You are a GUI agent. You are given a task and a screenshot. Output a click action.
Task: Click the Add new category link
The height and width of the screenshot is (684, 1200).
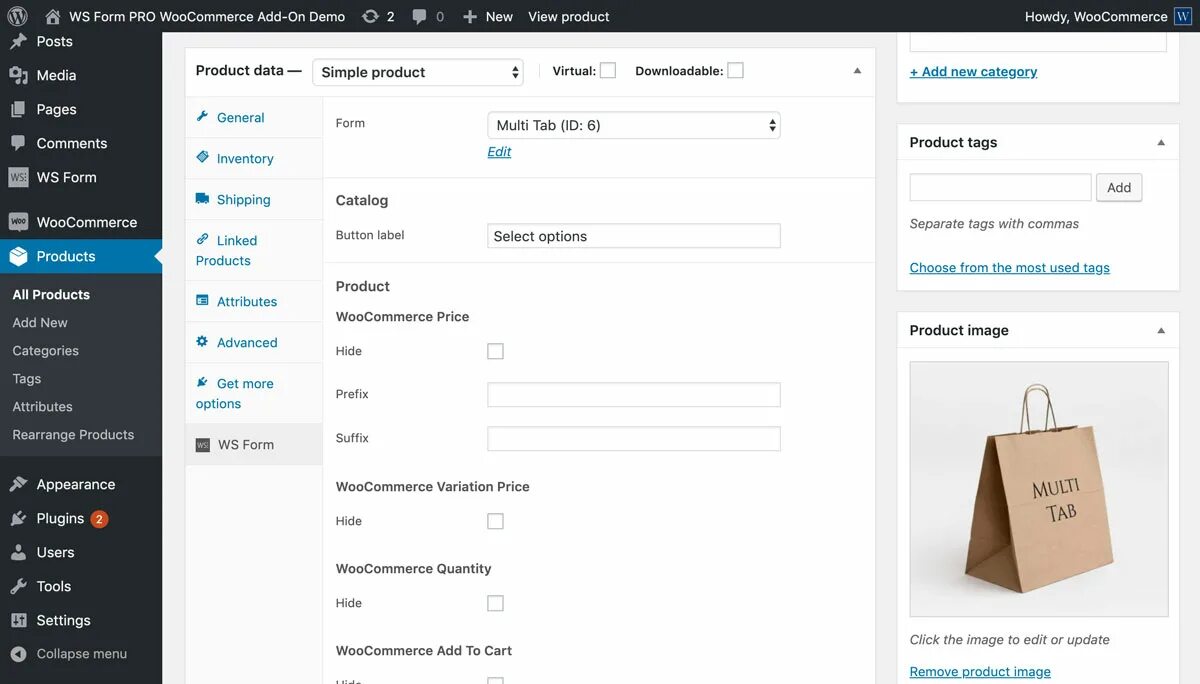pos(973,71)
